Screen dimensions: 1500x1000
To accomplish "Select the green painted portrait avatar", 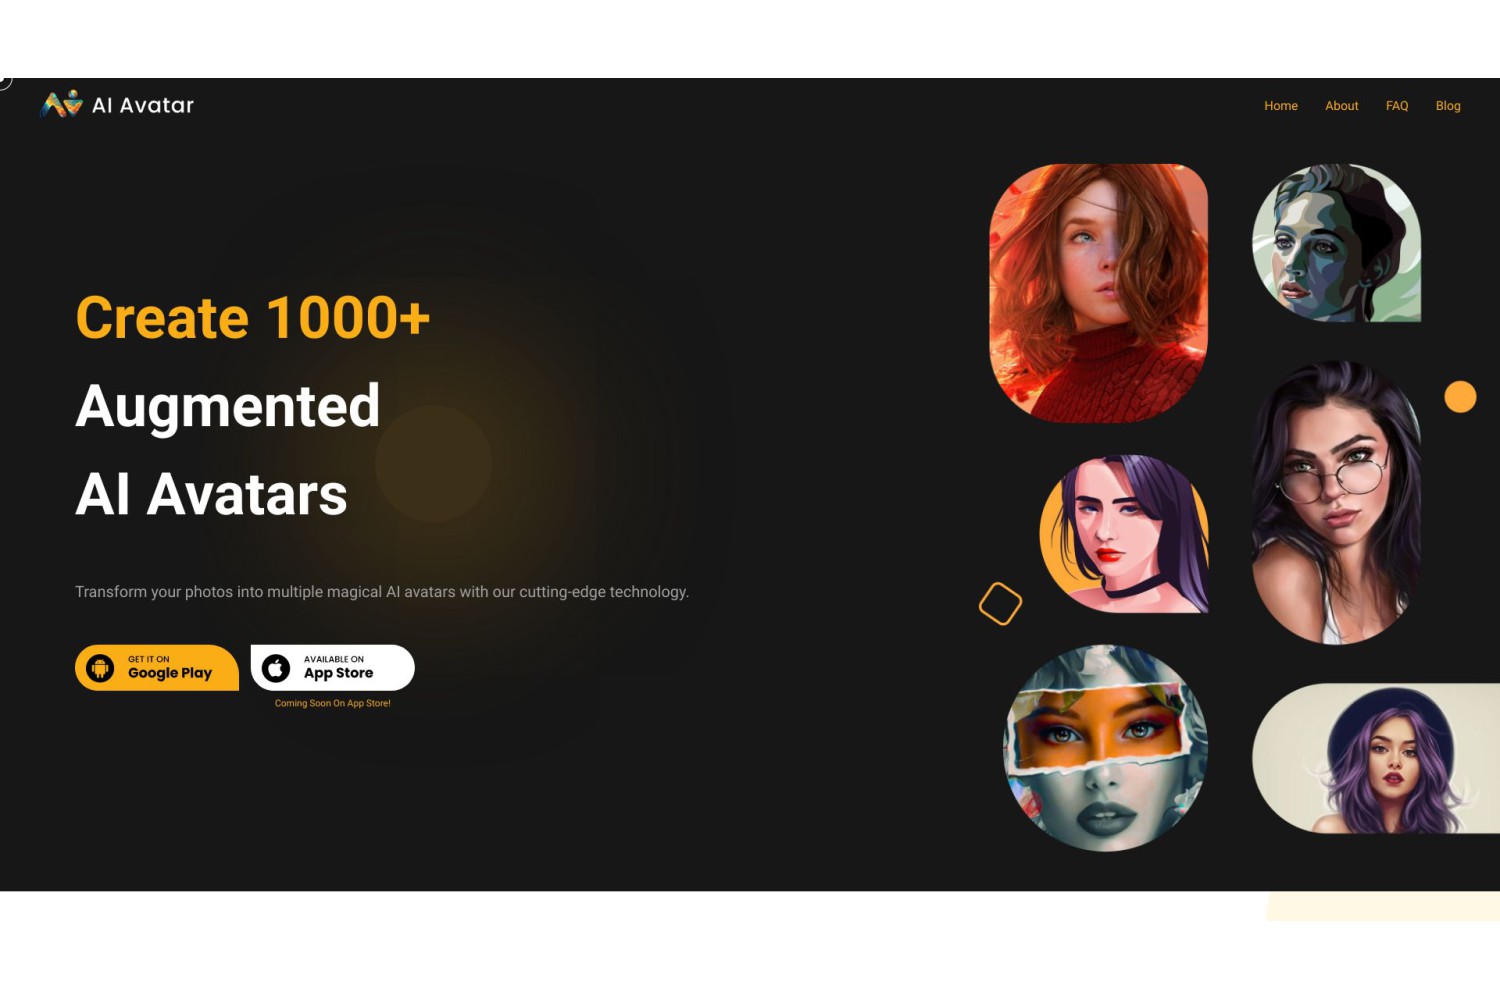I will 1336,243.
